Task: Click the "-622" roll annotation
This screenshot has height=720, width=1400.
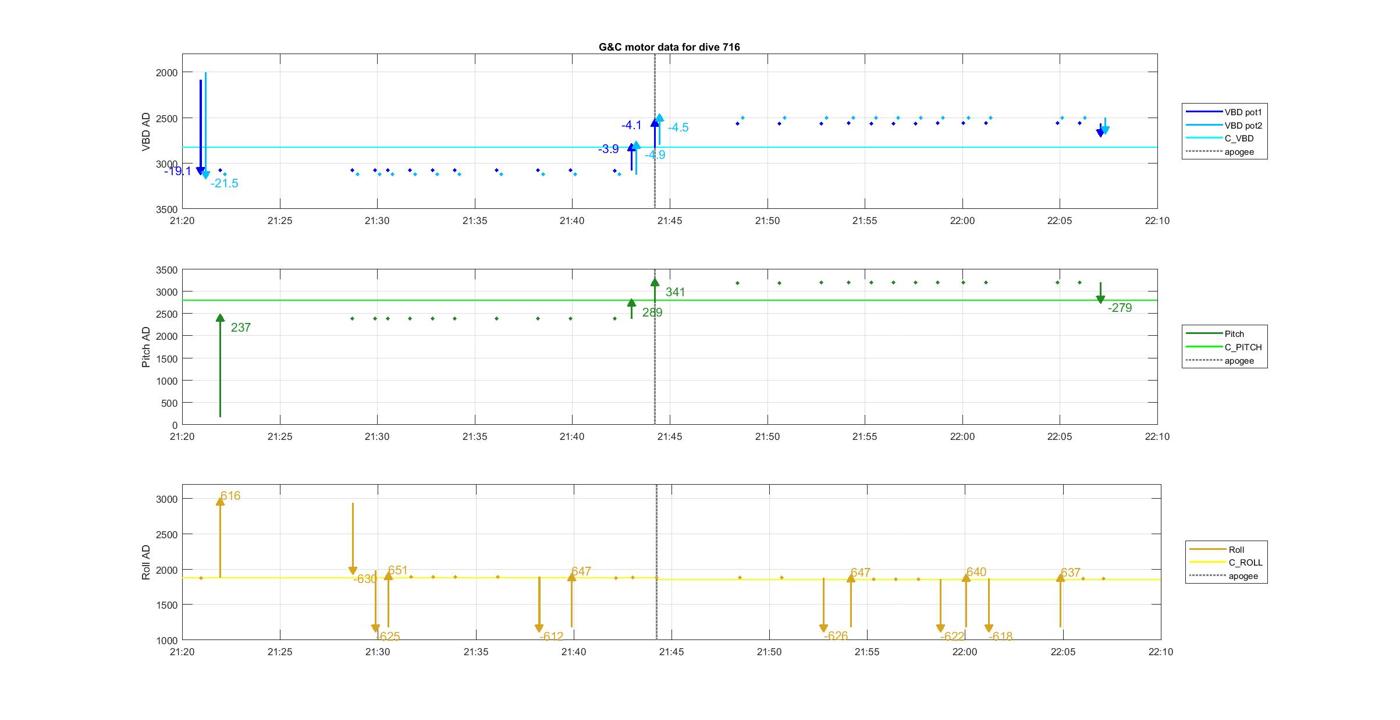Action: coord(953,637)
